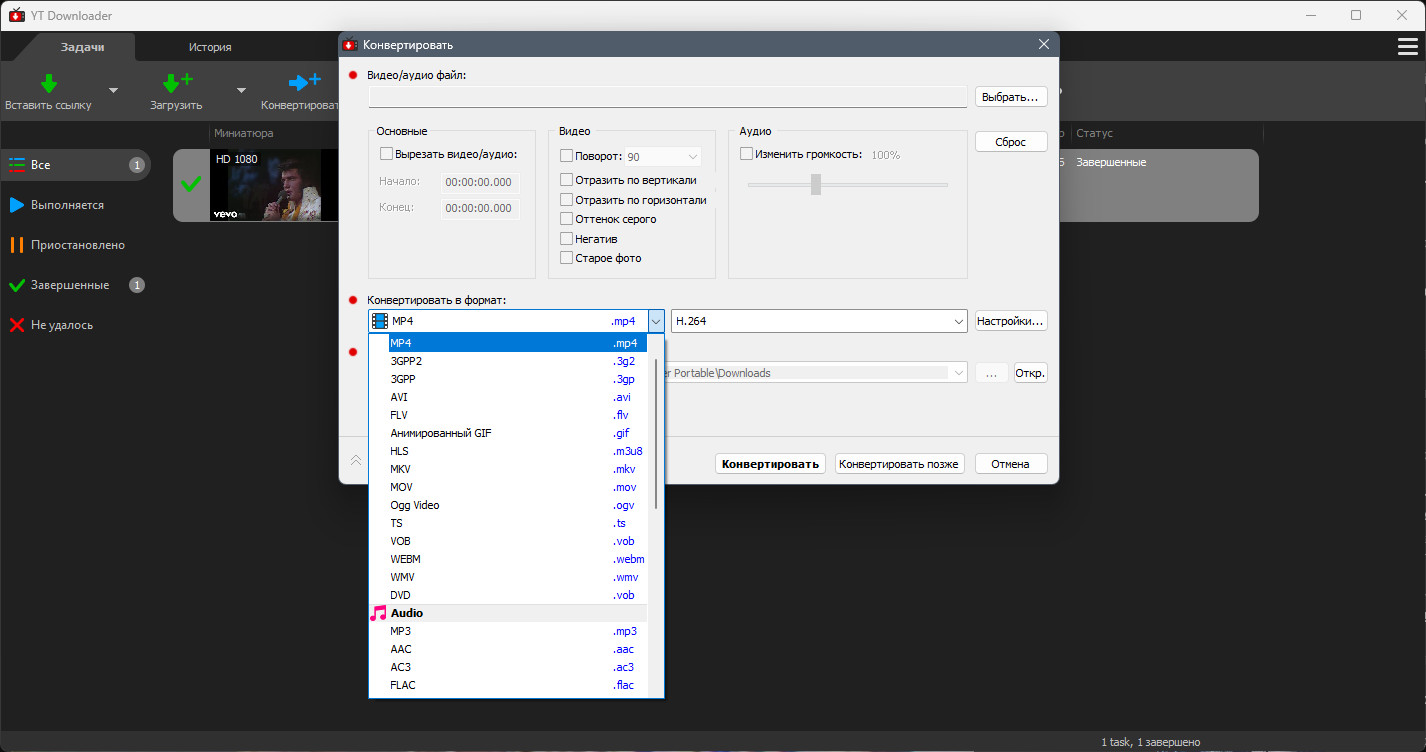Open the H.264 codec dropdown

pyautogui.click(x=819, y=321)
